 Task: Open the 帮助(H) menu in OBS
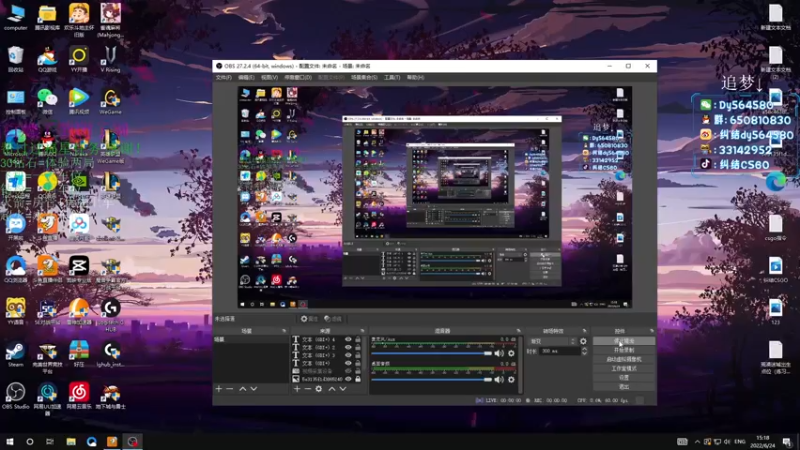415,78
